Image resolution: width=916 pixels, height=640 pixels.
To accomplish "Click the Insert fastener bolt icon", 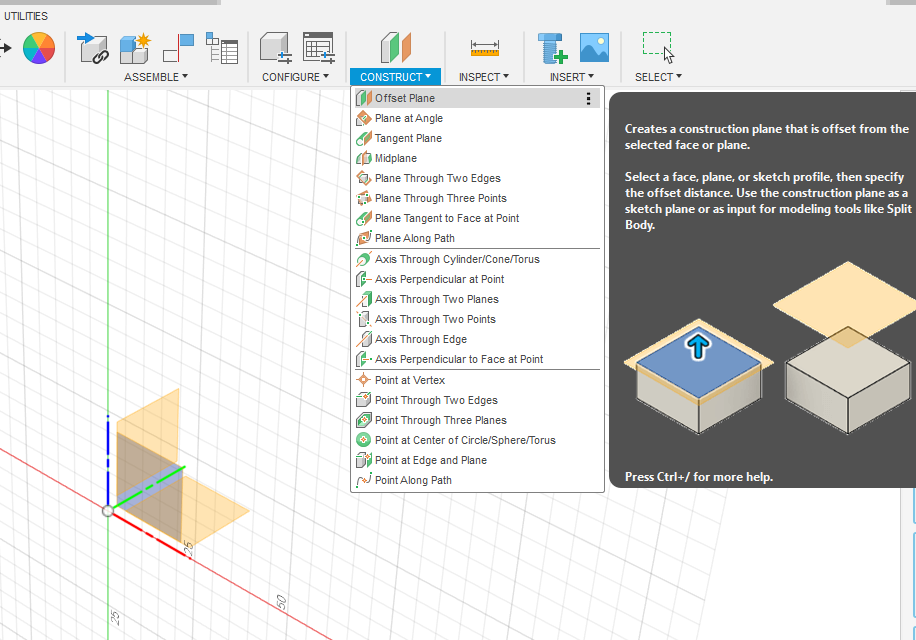I will (x=551, y=47).
